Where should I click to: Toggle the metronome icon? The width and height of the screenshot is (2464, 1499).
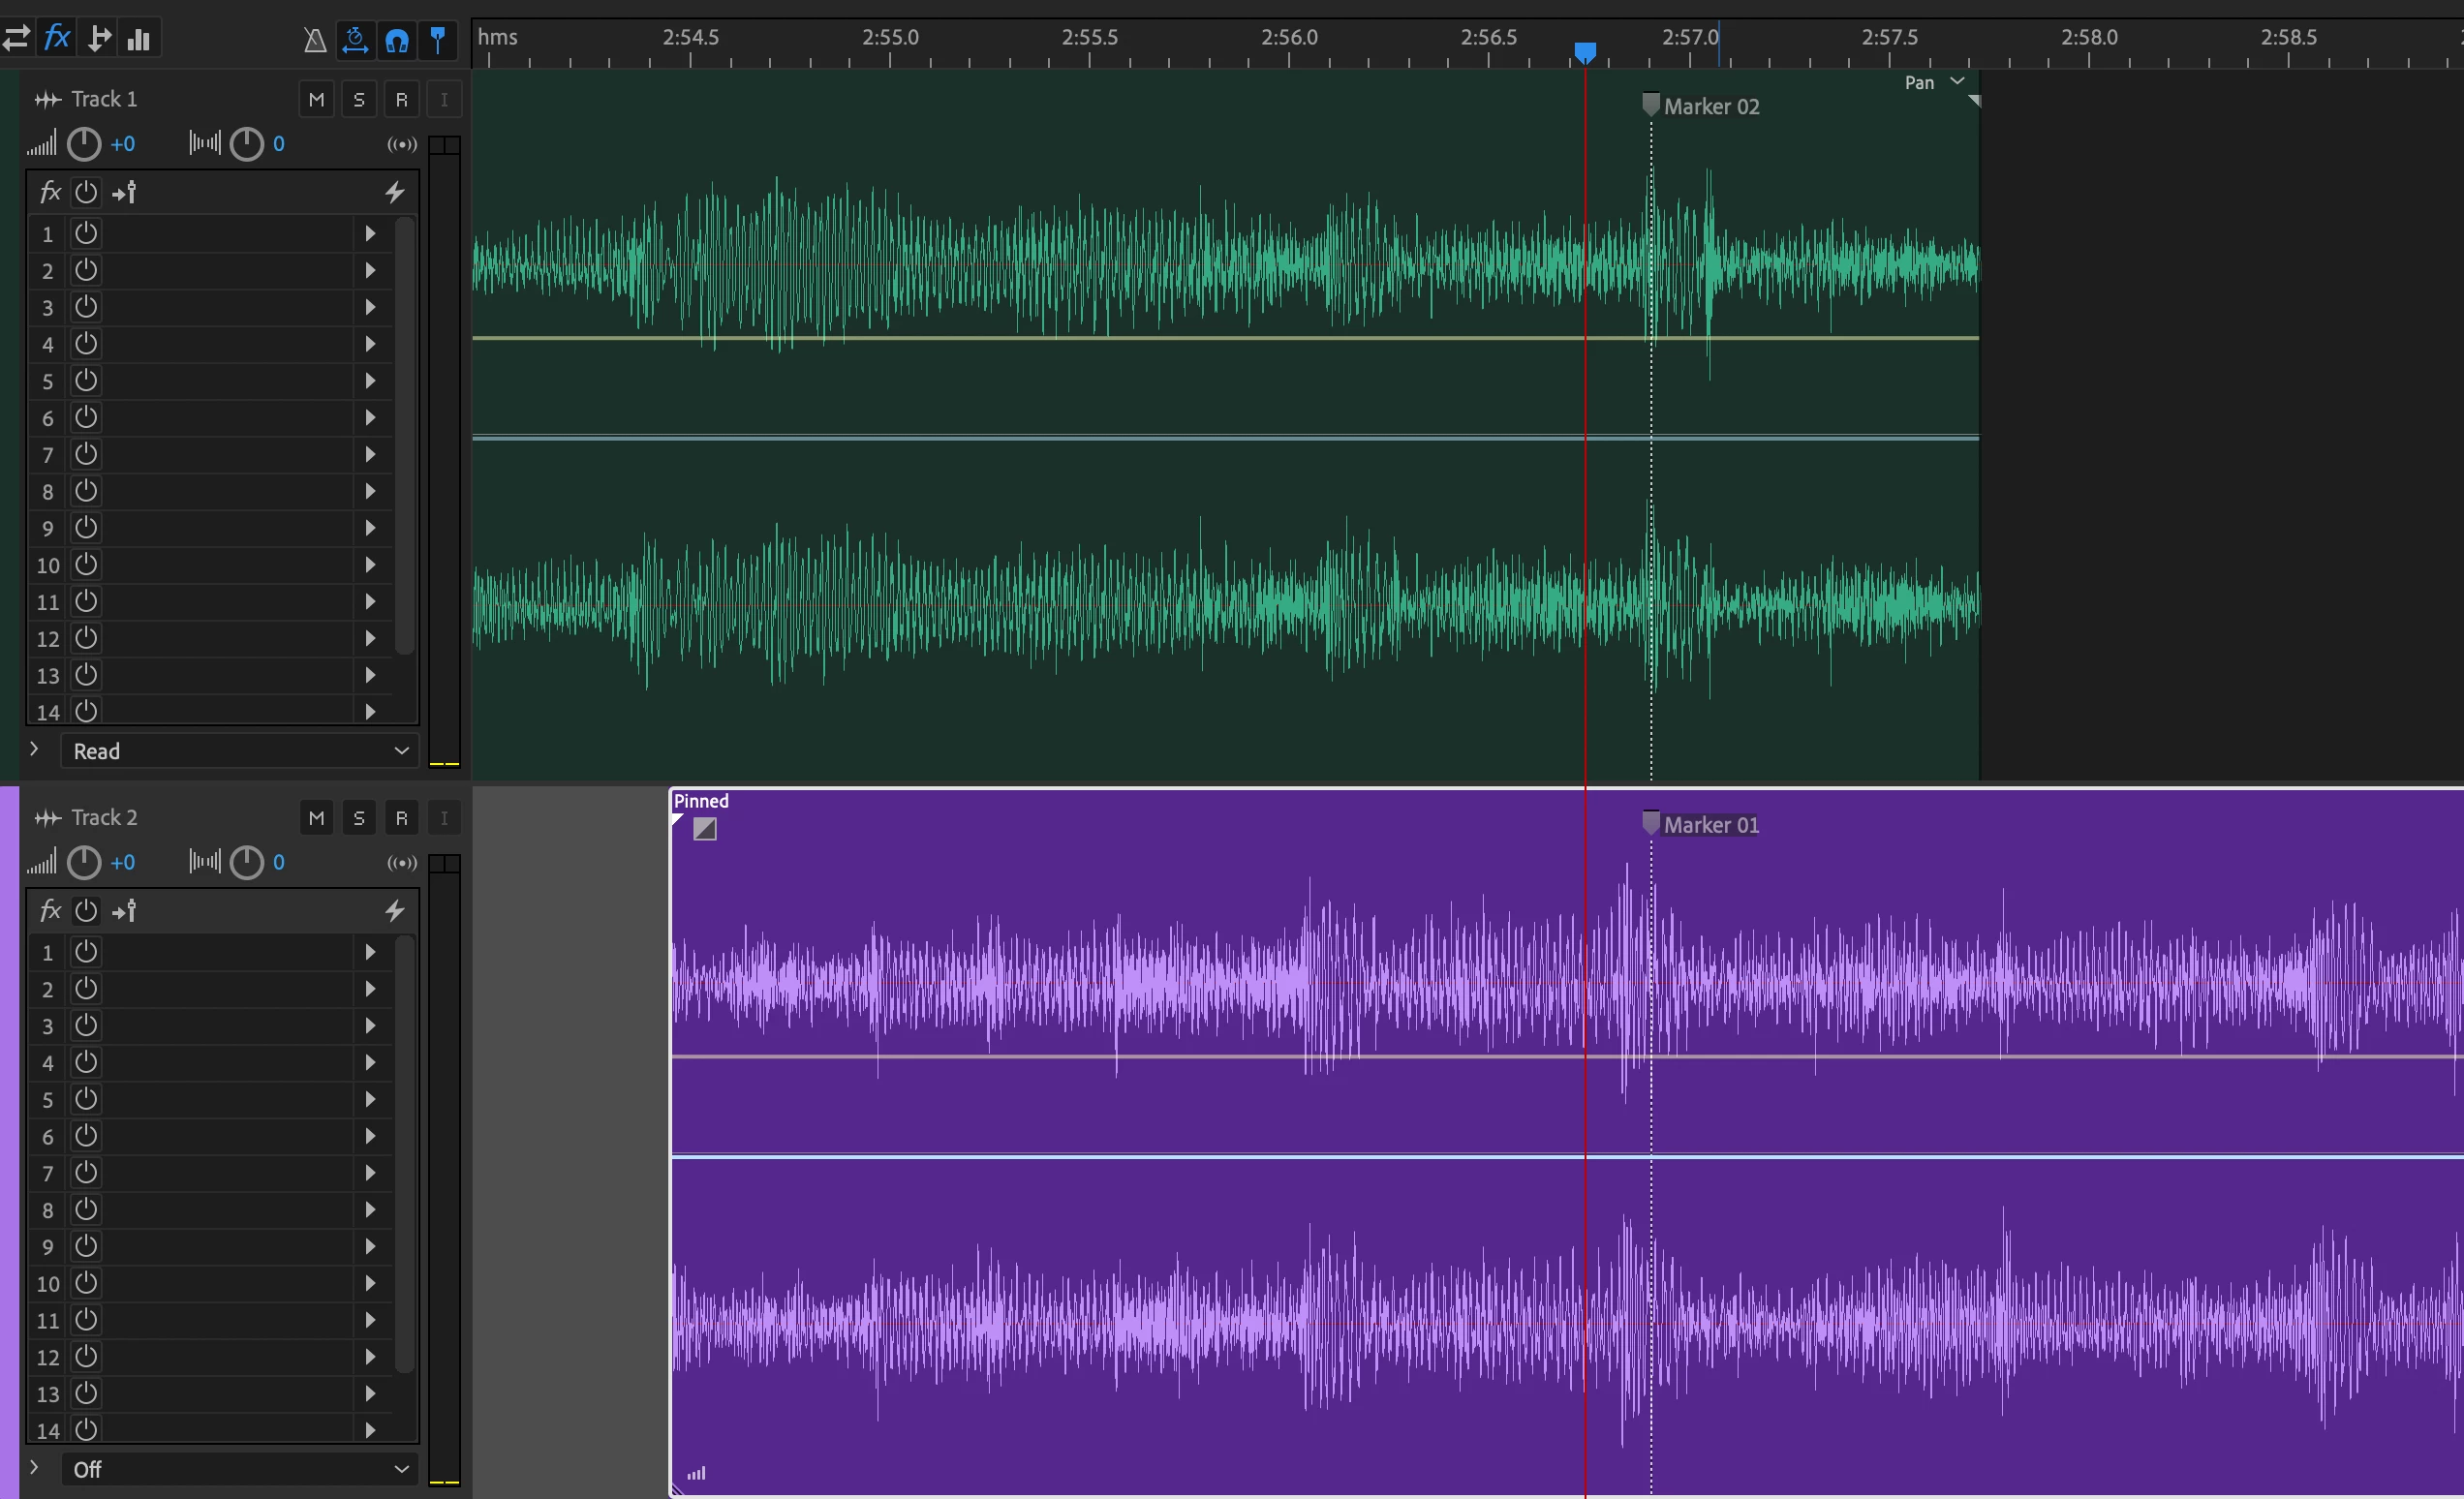314,40
